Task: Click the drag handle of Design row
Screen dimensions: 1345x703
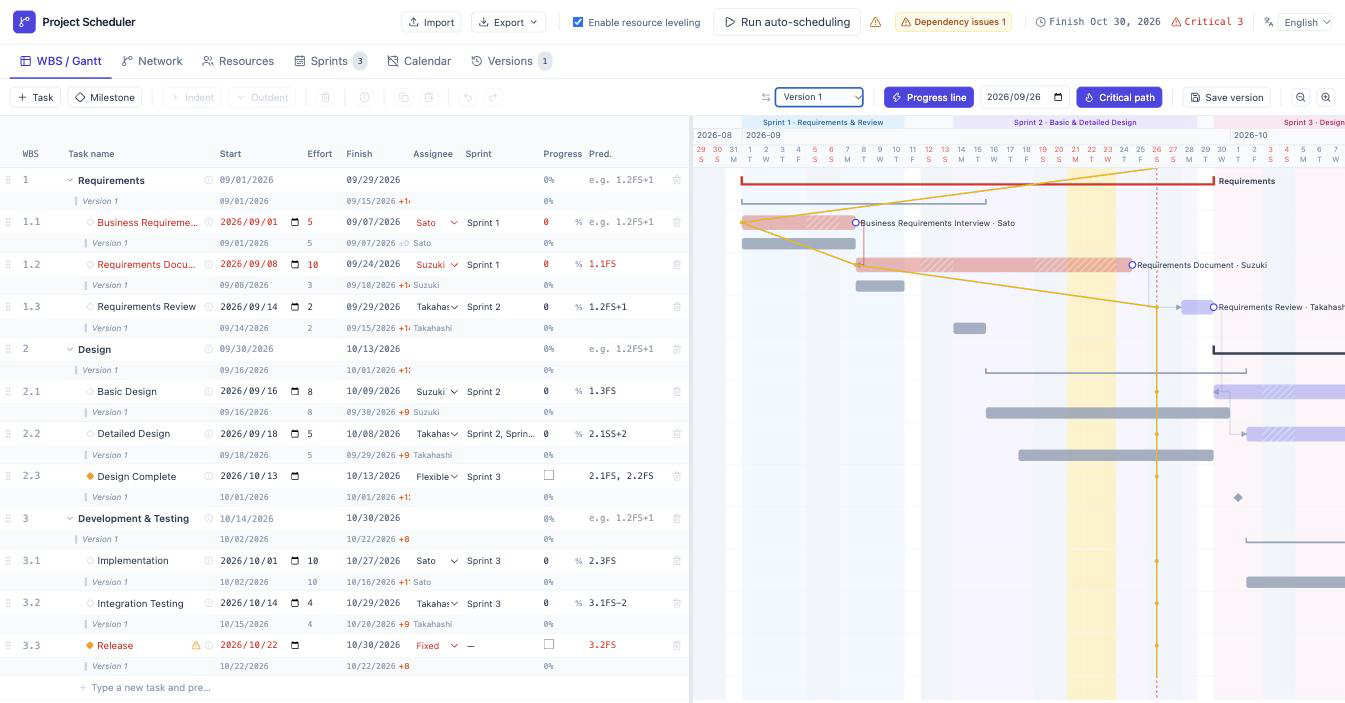Action: [x=9, y=349]
